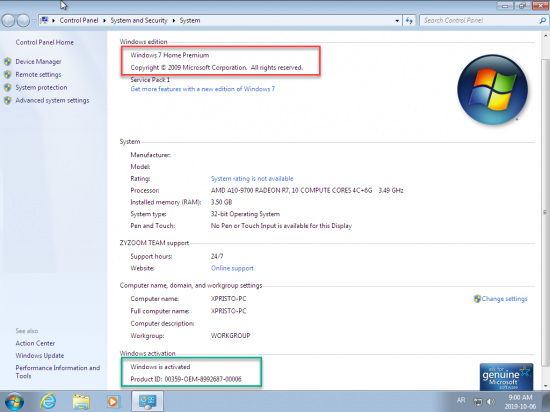Open Control Panel Home
This screenshot has width=550, height=412.
[x=45, y=42]
